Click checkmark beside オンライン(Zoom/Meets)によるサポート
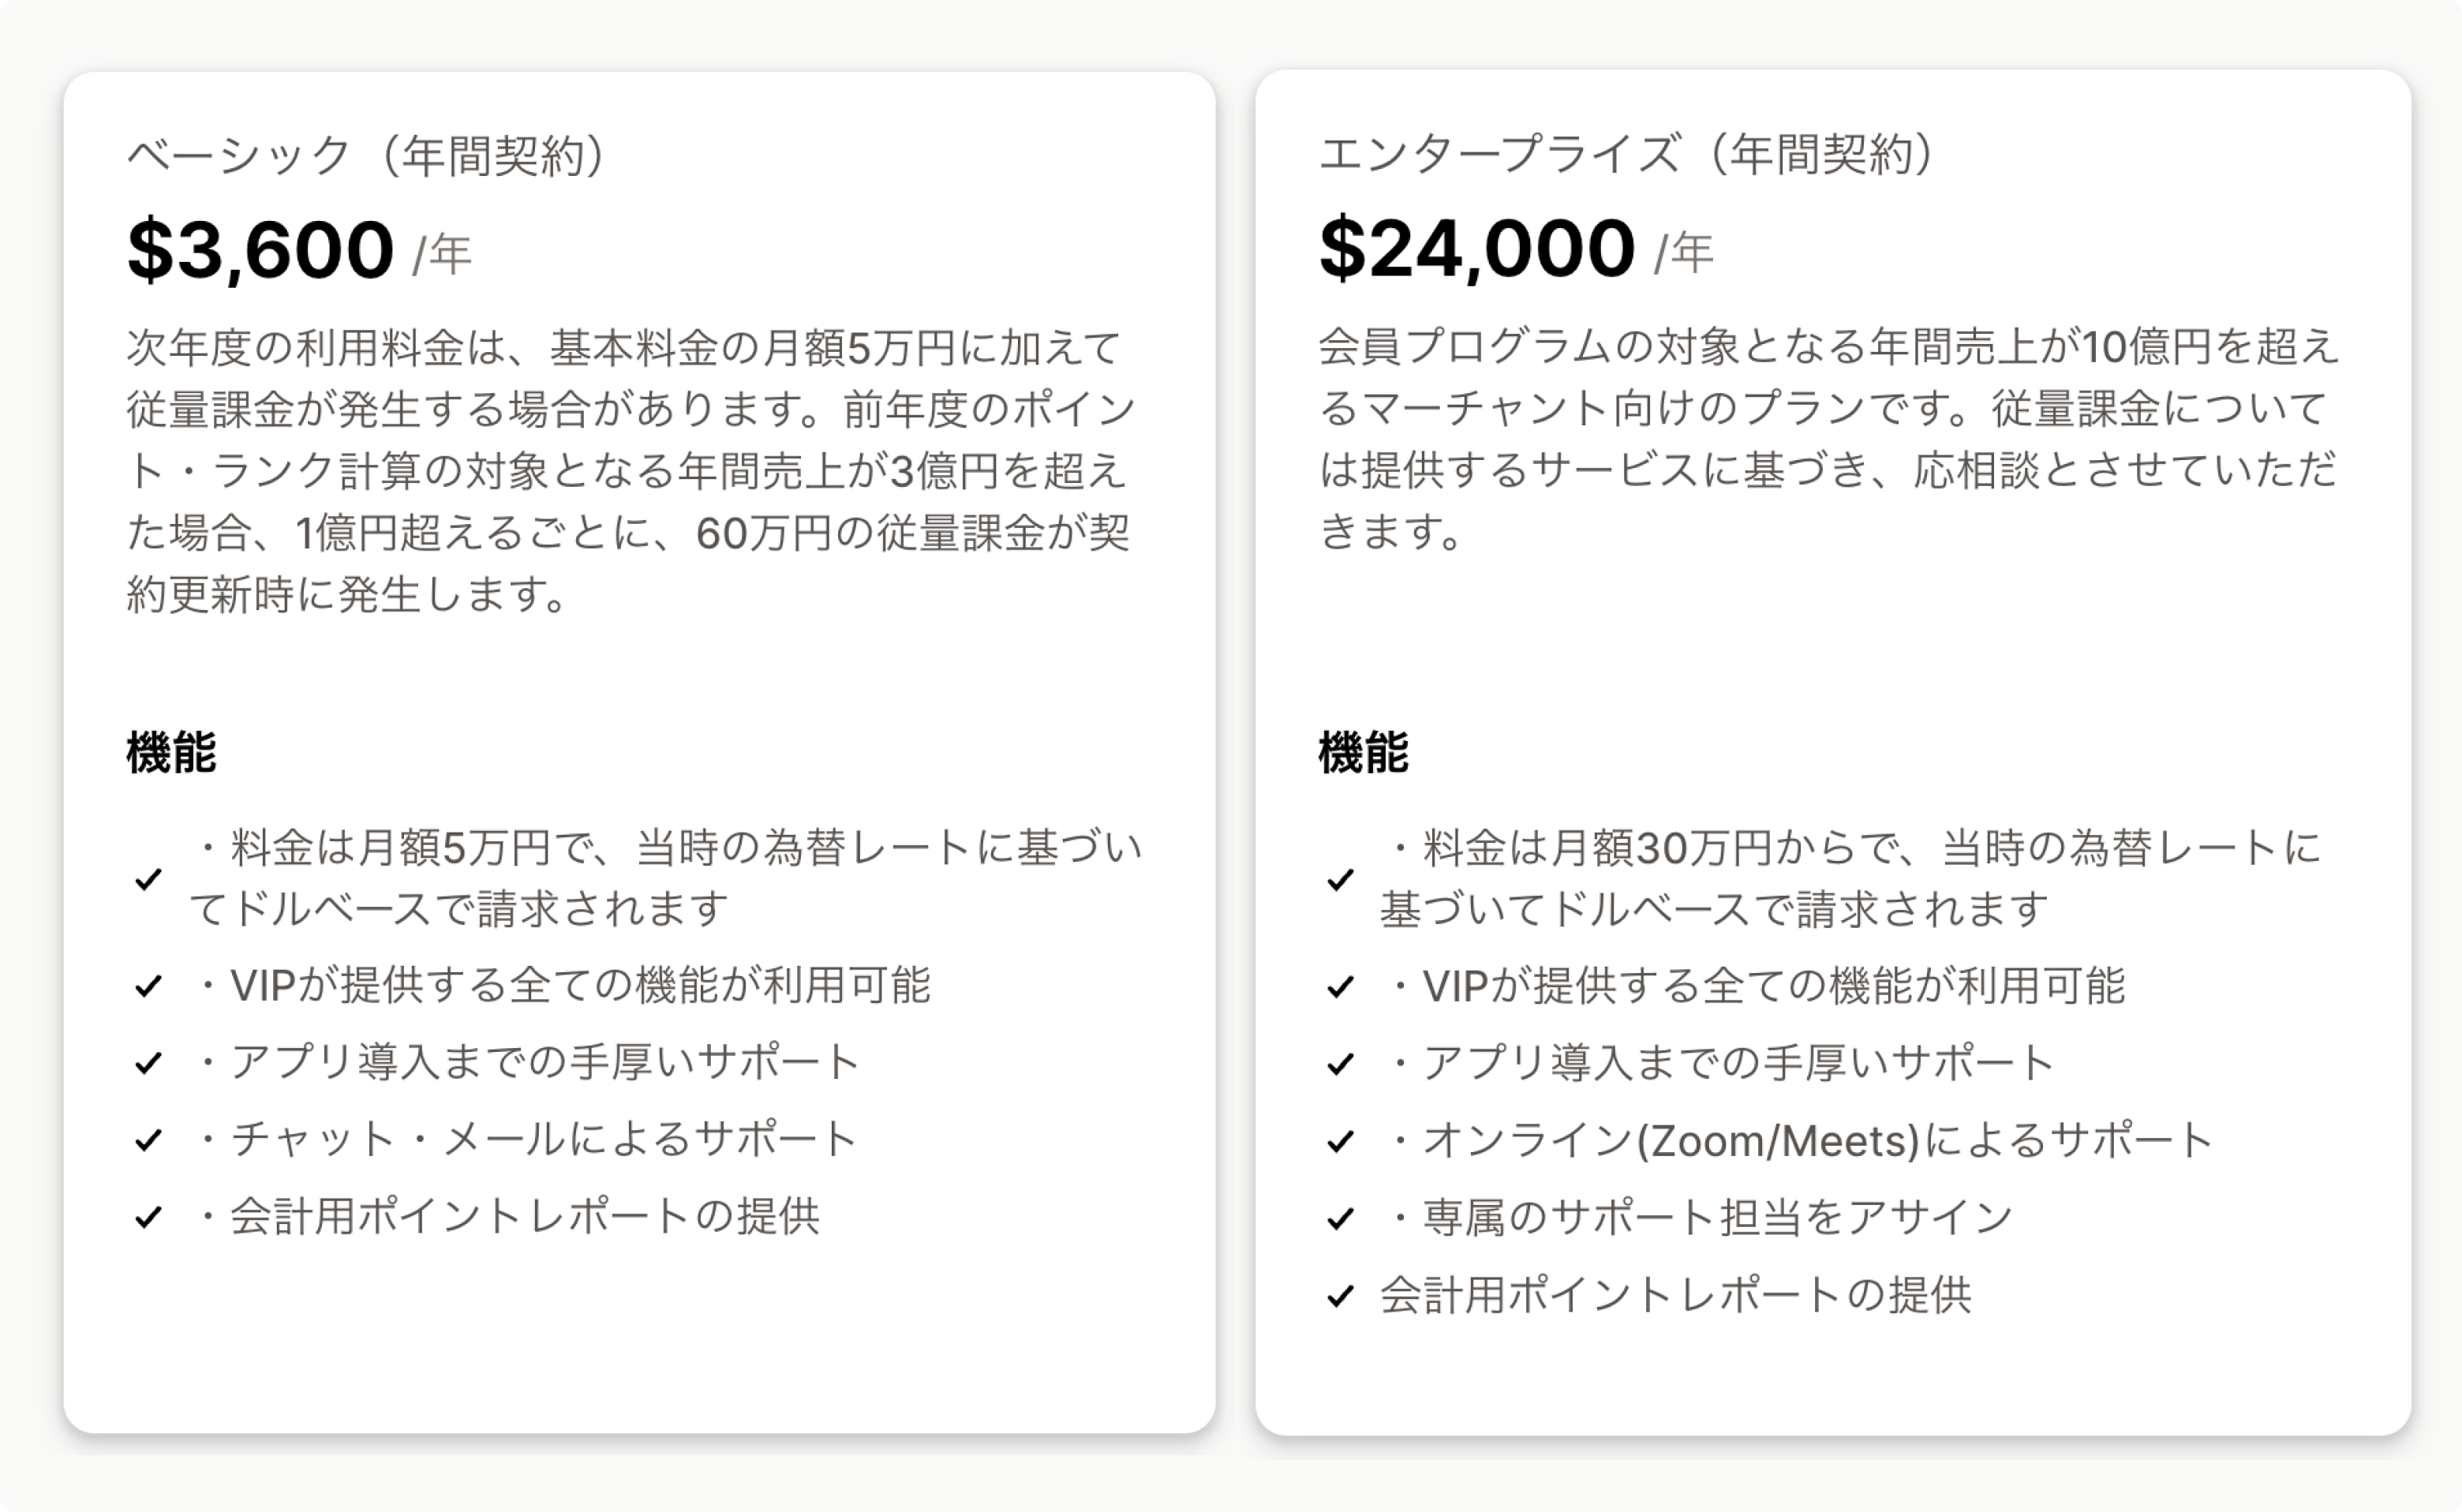The width and height of the screenshot is (2462, 1512). [1340, 1141]
